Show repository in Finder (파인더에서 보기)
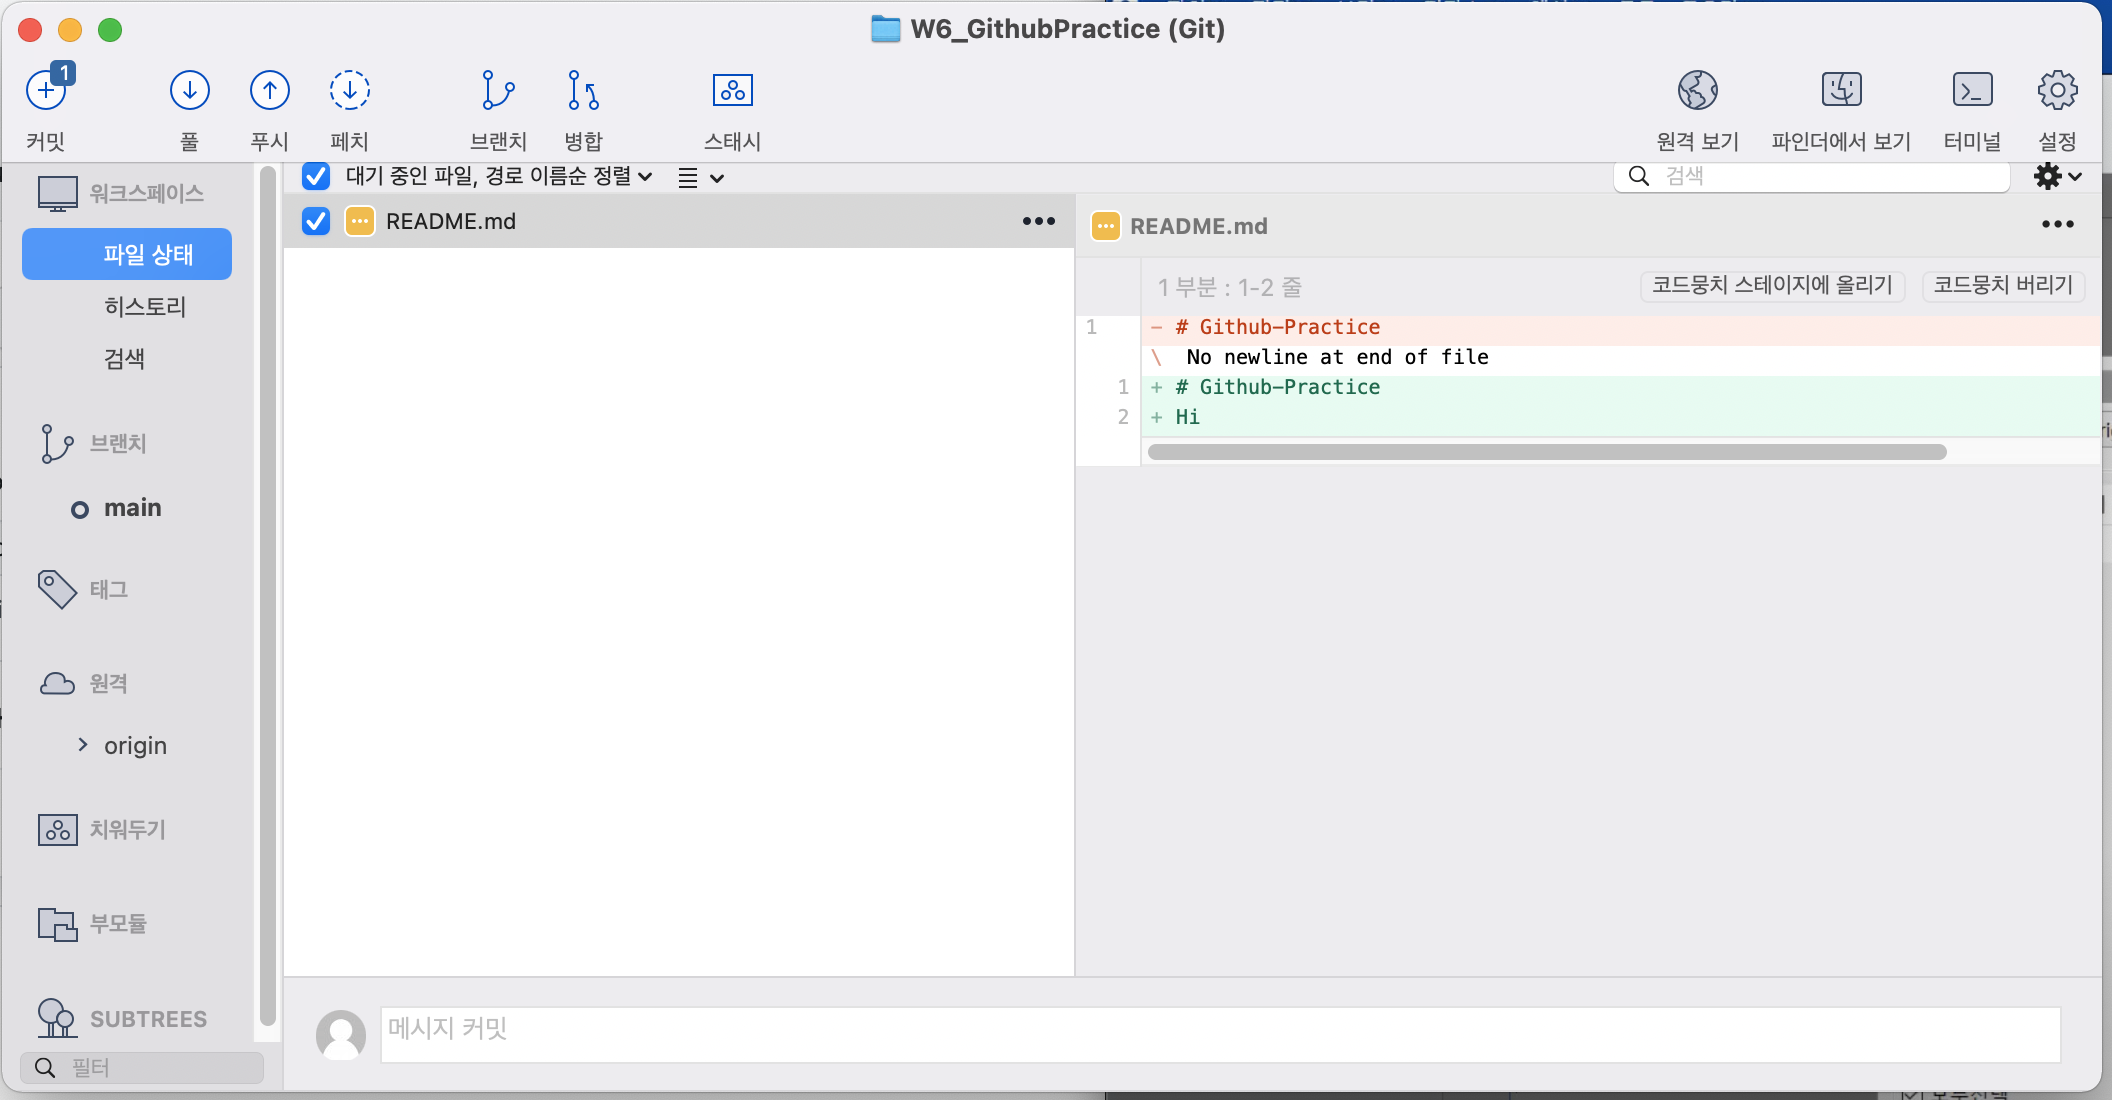 click(1840, 91)
